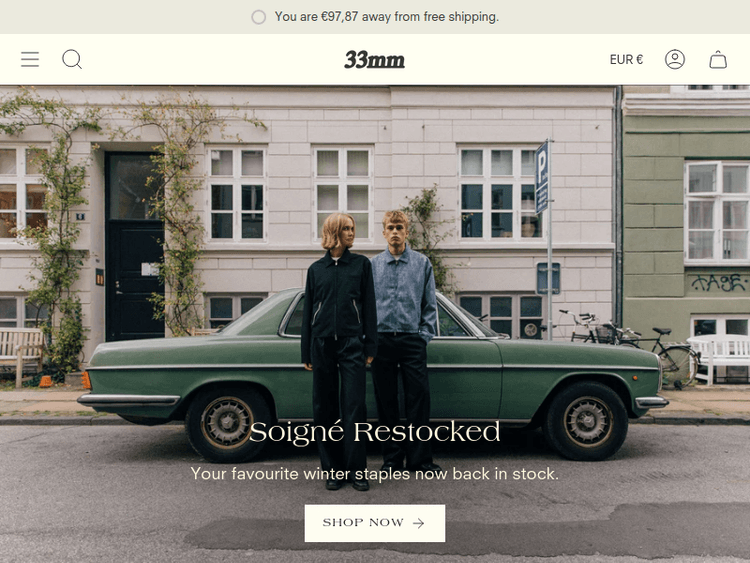Click the 33mm logo
The height and width of the screenshot is (563, 750).
(375, 60)
